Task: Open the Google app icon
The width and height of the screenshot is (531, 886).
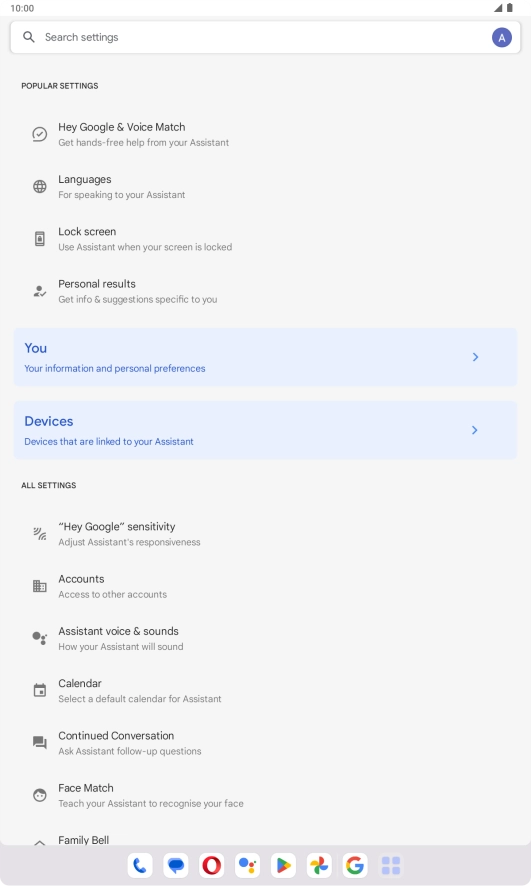Action: coord(355,865)
